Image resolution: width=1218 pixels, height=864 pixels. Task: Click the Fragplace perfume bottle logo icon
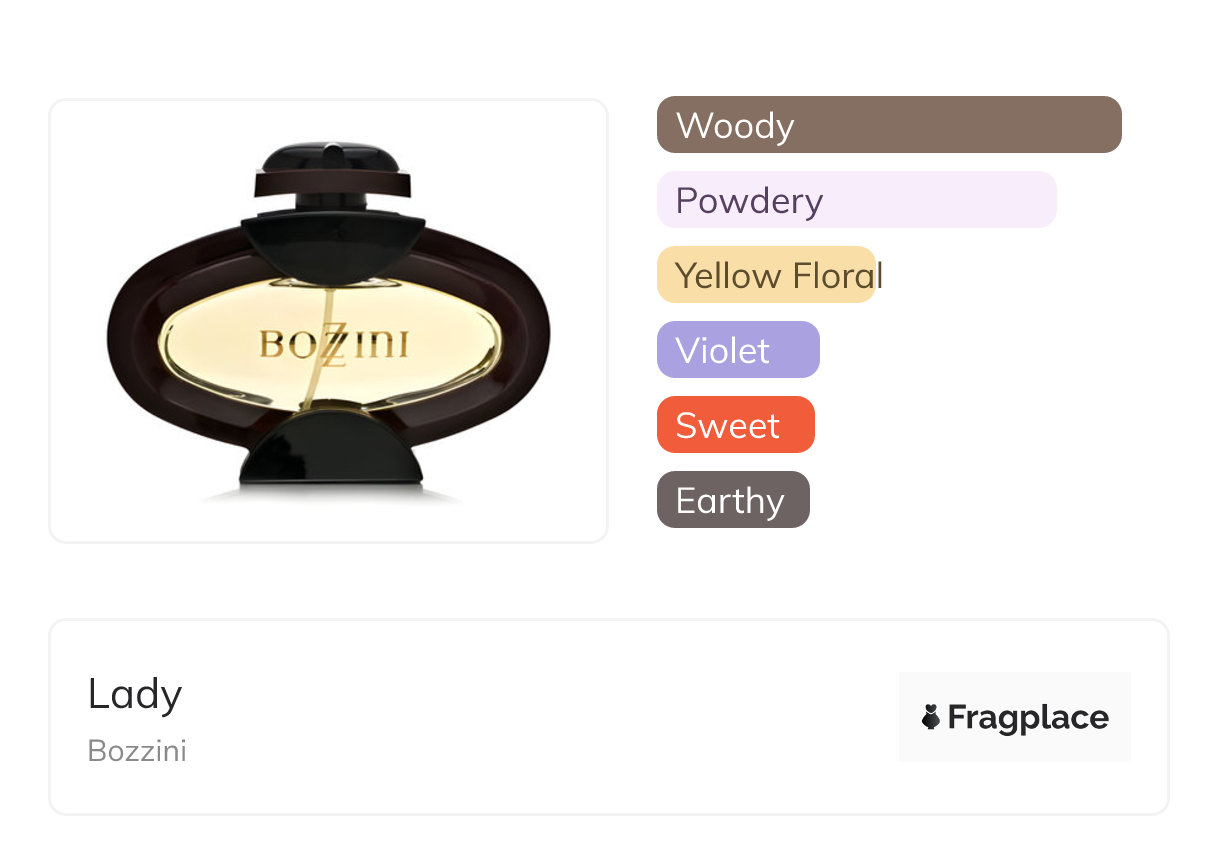931,717
